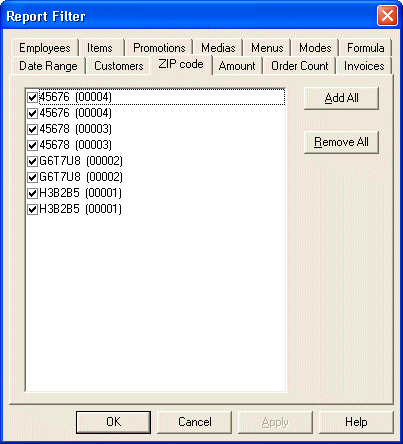Open the Menus tab
Image resolution: width=403 pixels, height=444 pixels.
pos(267,48)
